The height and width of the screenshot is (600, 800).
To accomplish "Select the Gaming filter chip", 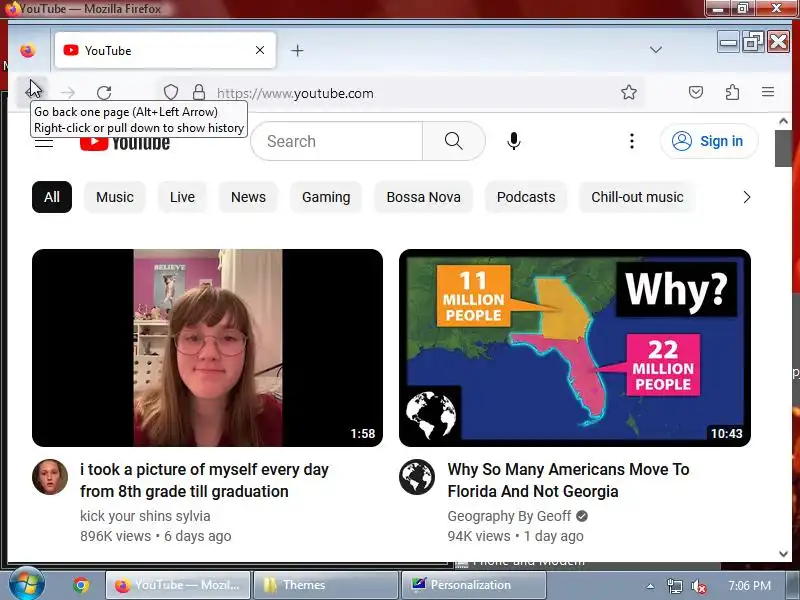I will [326, 197].
